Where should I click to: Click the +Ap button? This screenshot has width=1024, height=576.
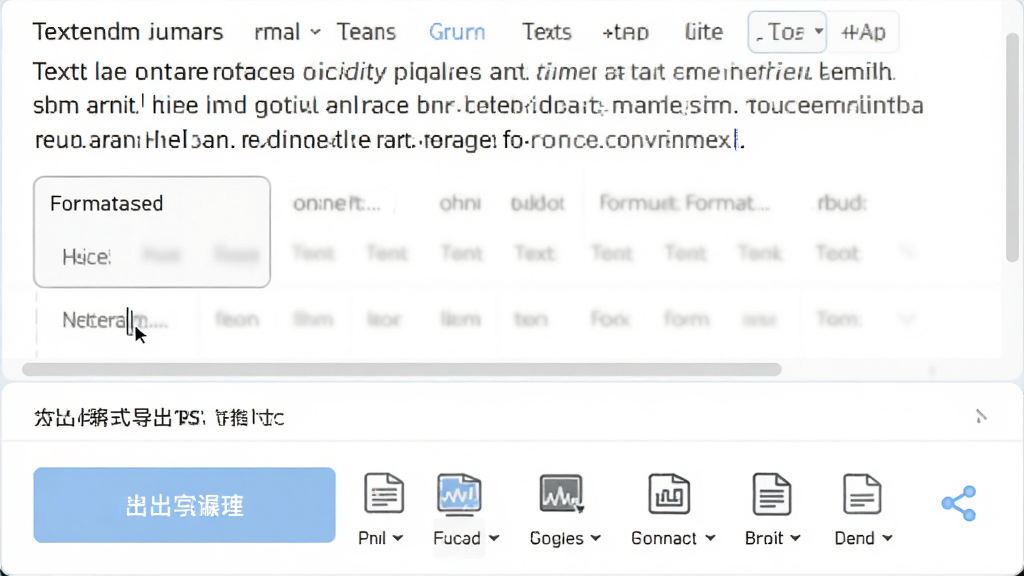tap(863, 31)
